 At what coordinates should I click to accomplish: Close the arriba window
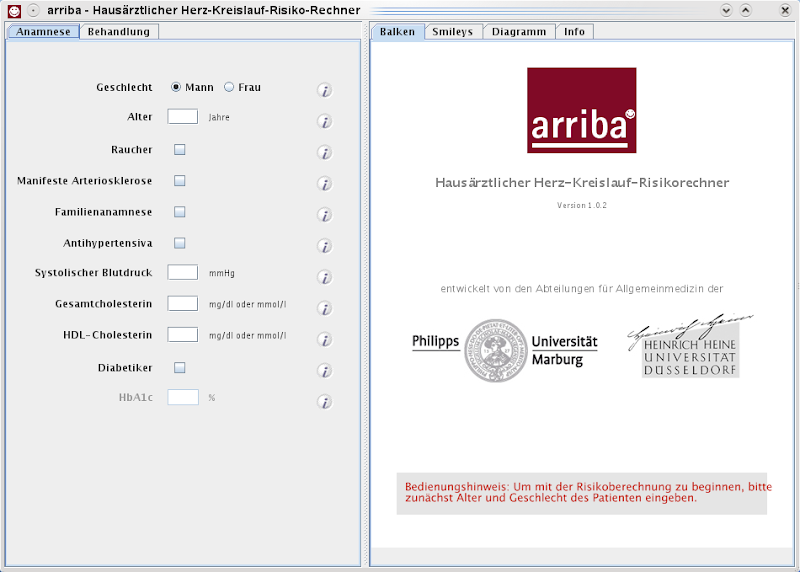coord(785,10)
